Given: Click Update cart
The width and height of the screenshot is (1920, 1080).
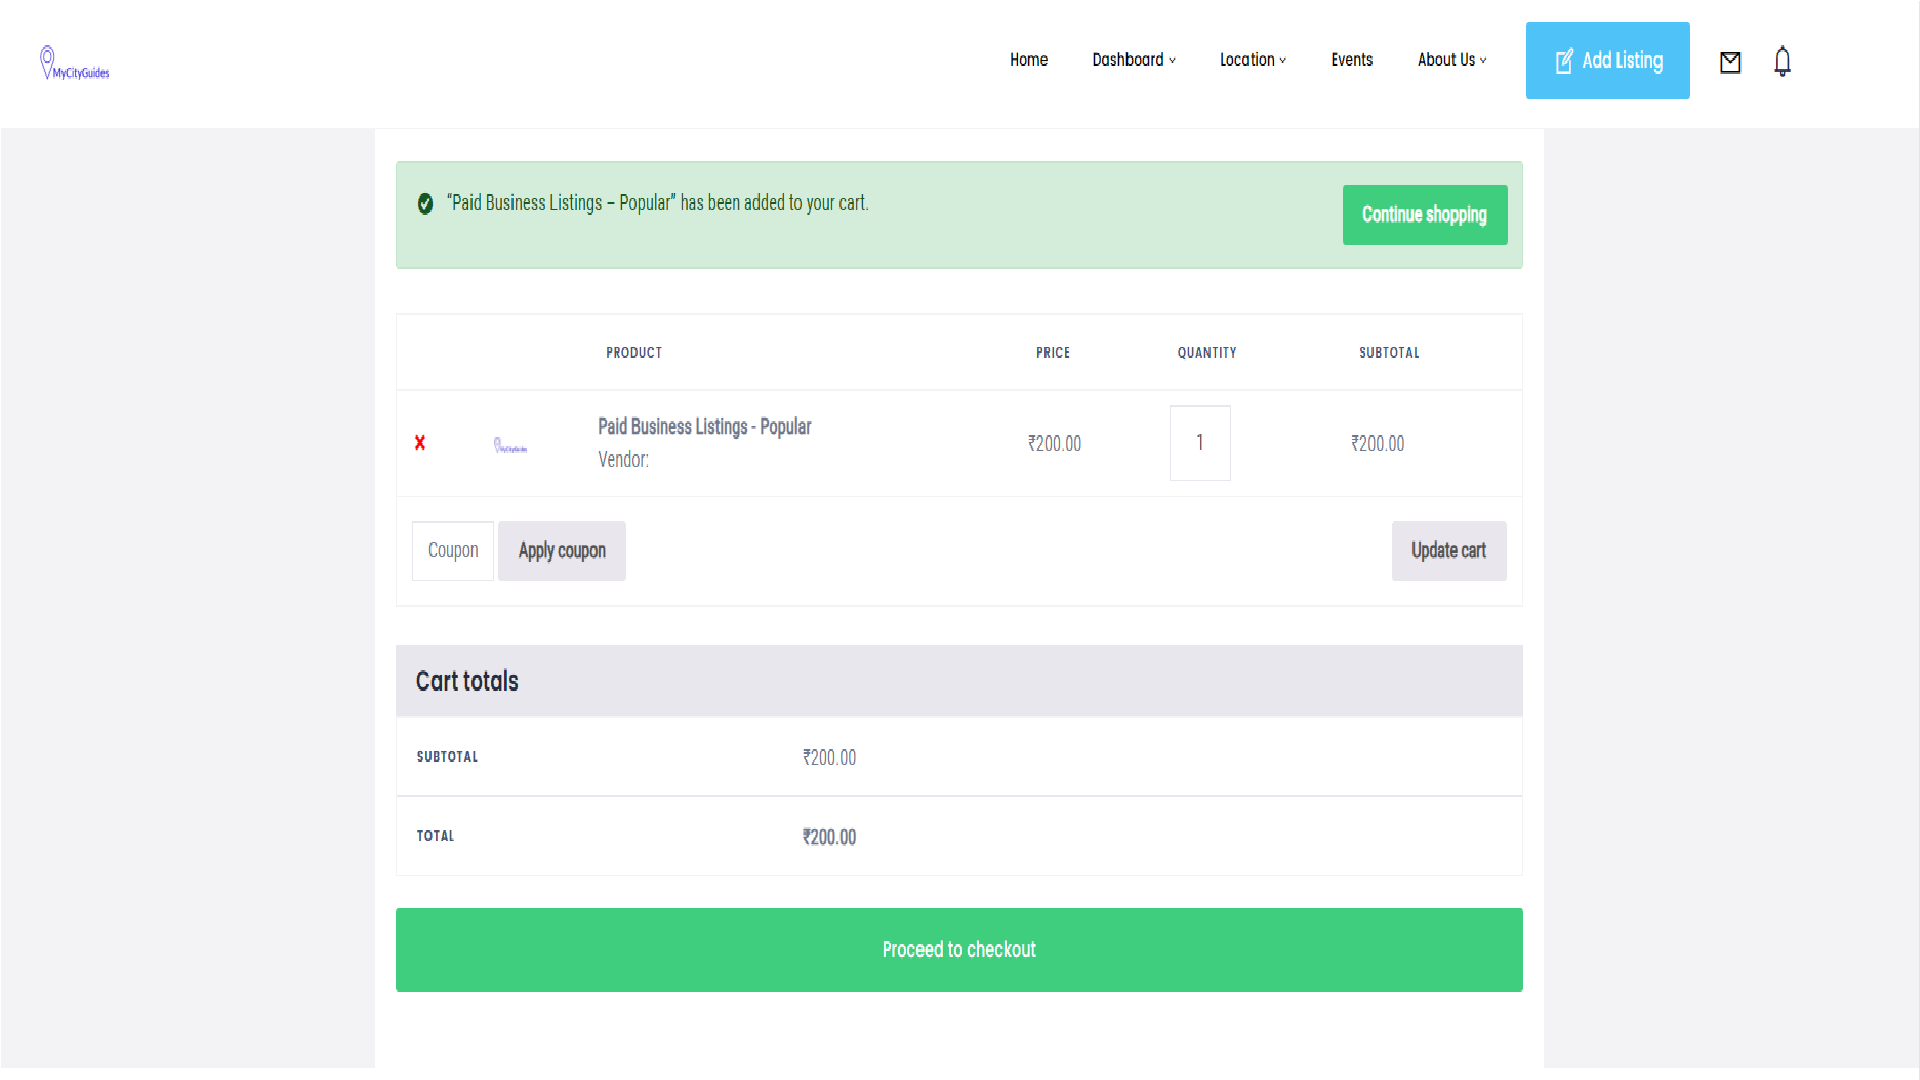Looking at the screenshot, I should coord(1448,550).
